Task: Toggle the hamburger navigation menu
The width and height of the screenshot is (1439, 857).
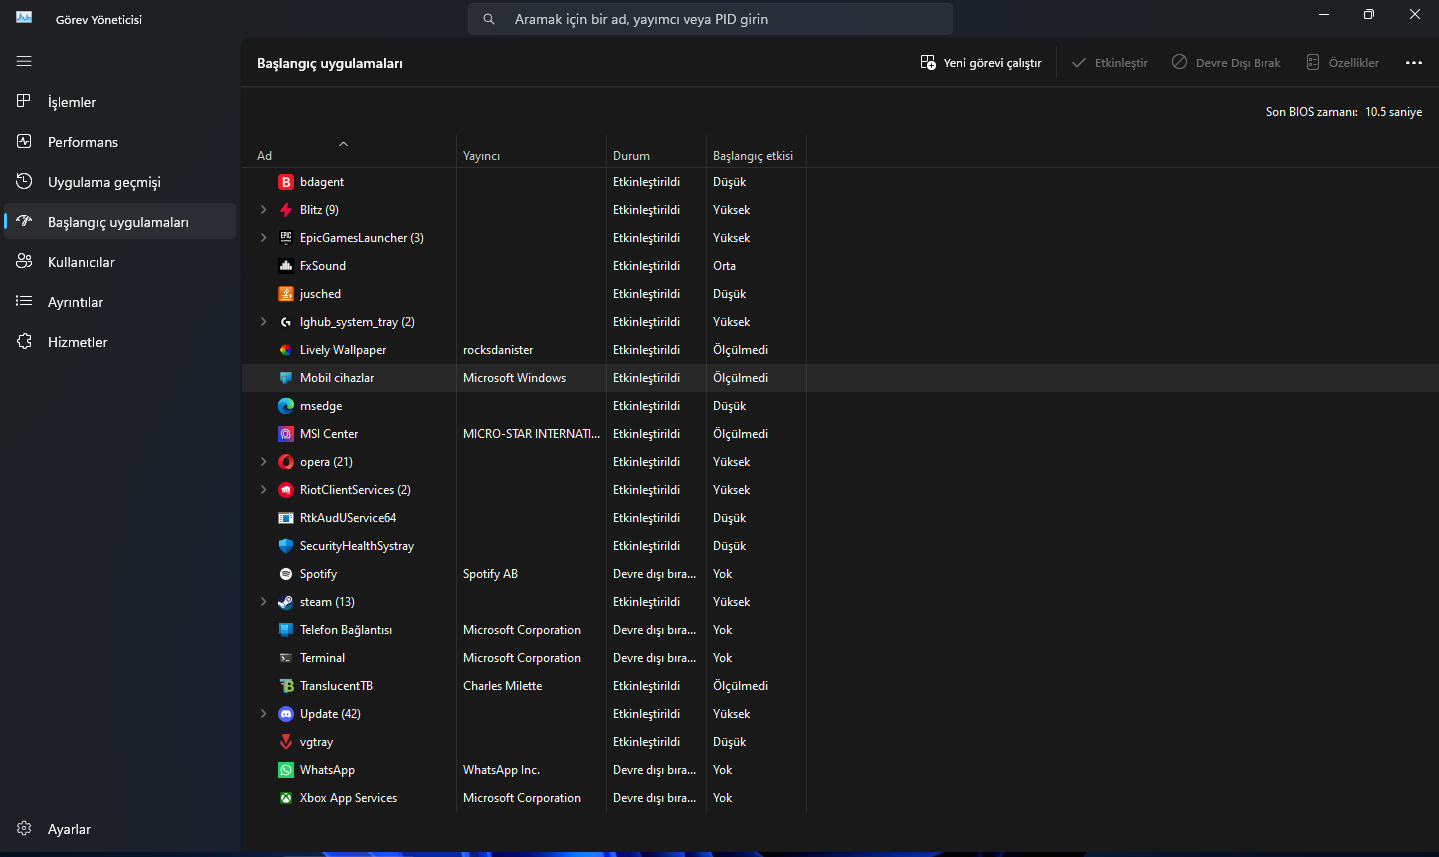Action: pyautogui.click(x=24, y=61)
